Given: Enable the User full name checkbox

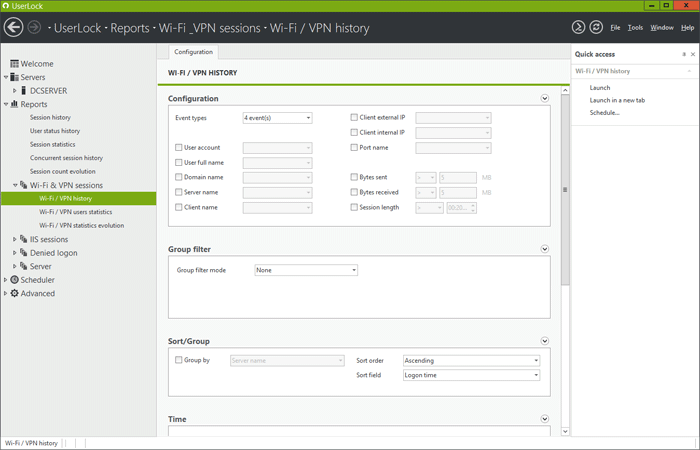Looking at the screenshot, I should click(x=179, y=162).
